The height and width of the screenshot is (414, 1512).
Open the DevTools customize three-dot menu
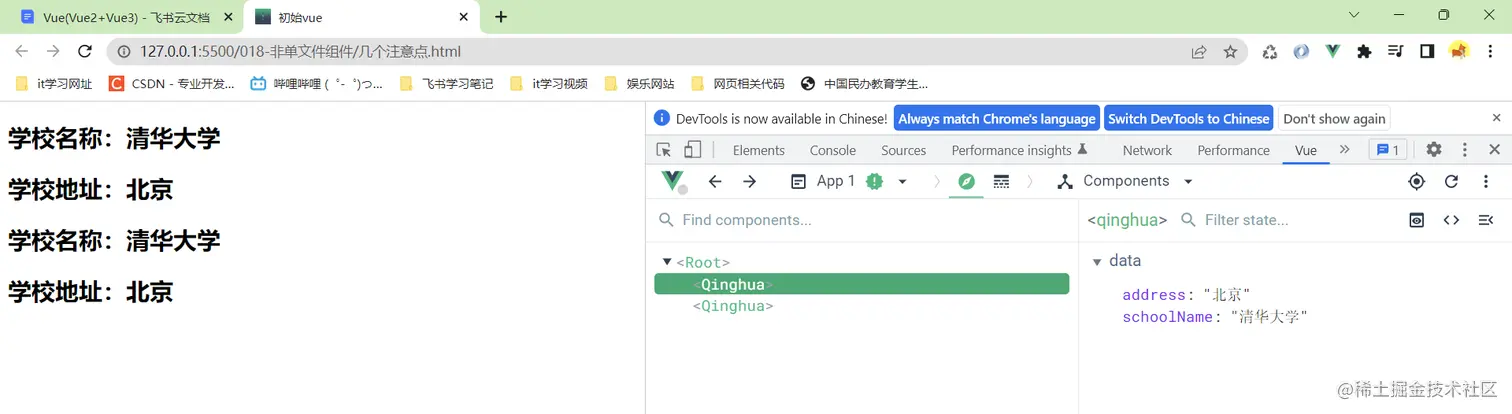pyautogui.click(x=1465, y=150)
